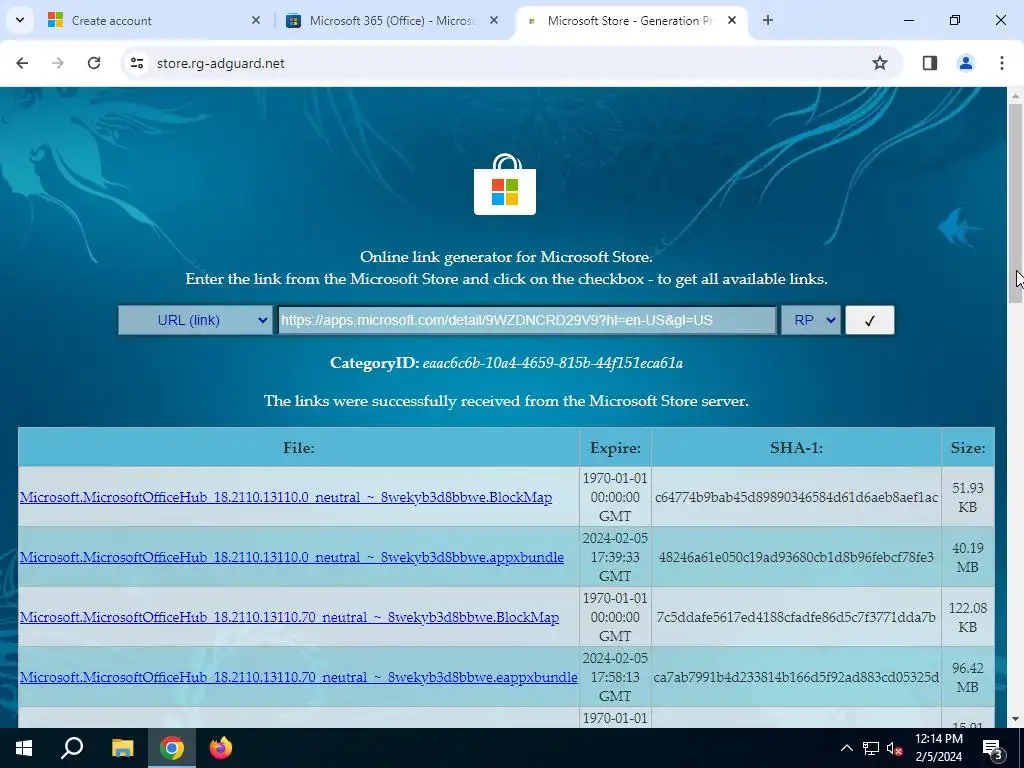Click the 51.93 KB size cell
The width and height of the screenshot is (1024, 768).
[968, 497]
